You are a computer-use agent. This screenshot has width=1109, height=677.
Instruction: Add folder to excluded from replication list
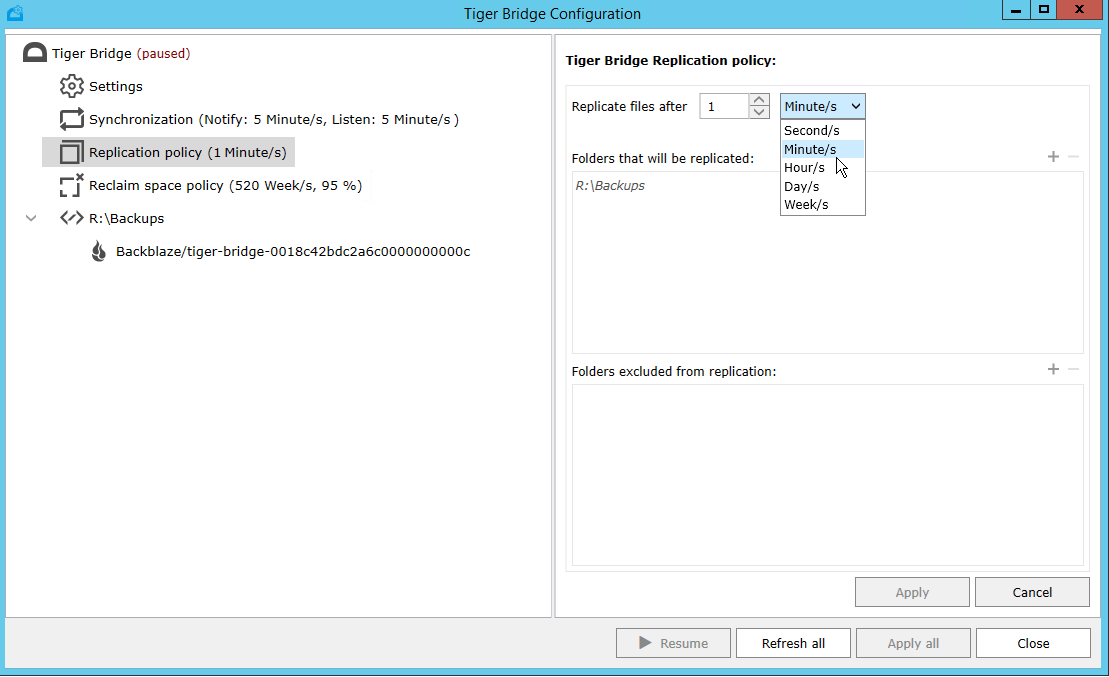pyautogui.click(x=1053, y=369)
